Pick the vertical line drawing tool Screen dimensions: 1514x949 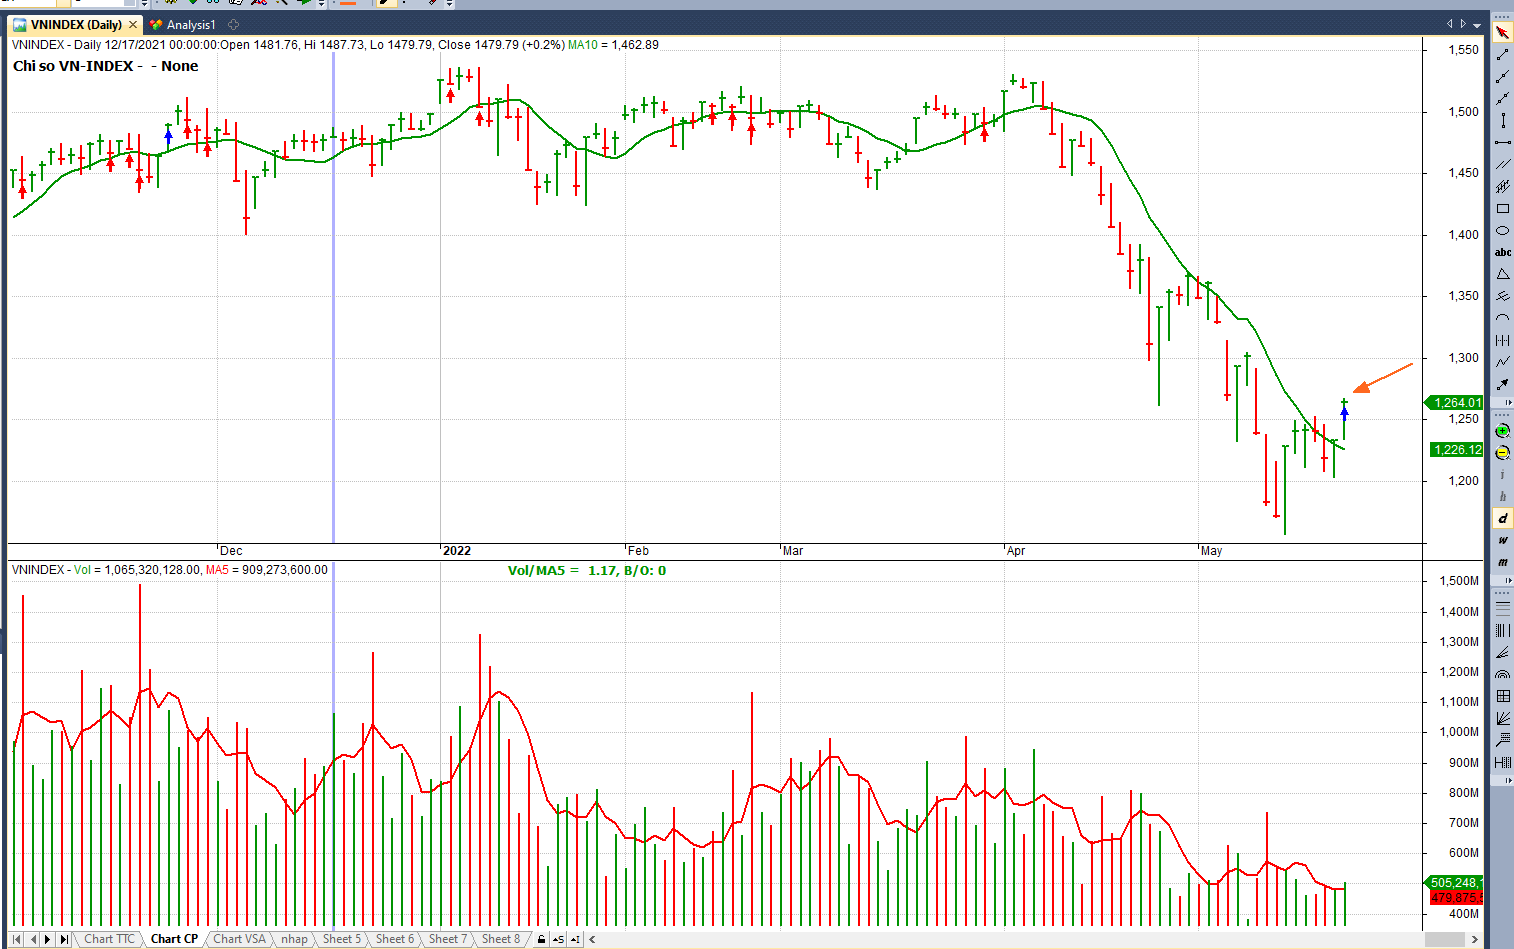[1502, 121]
